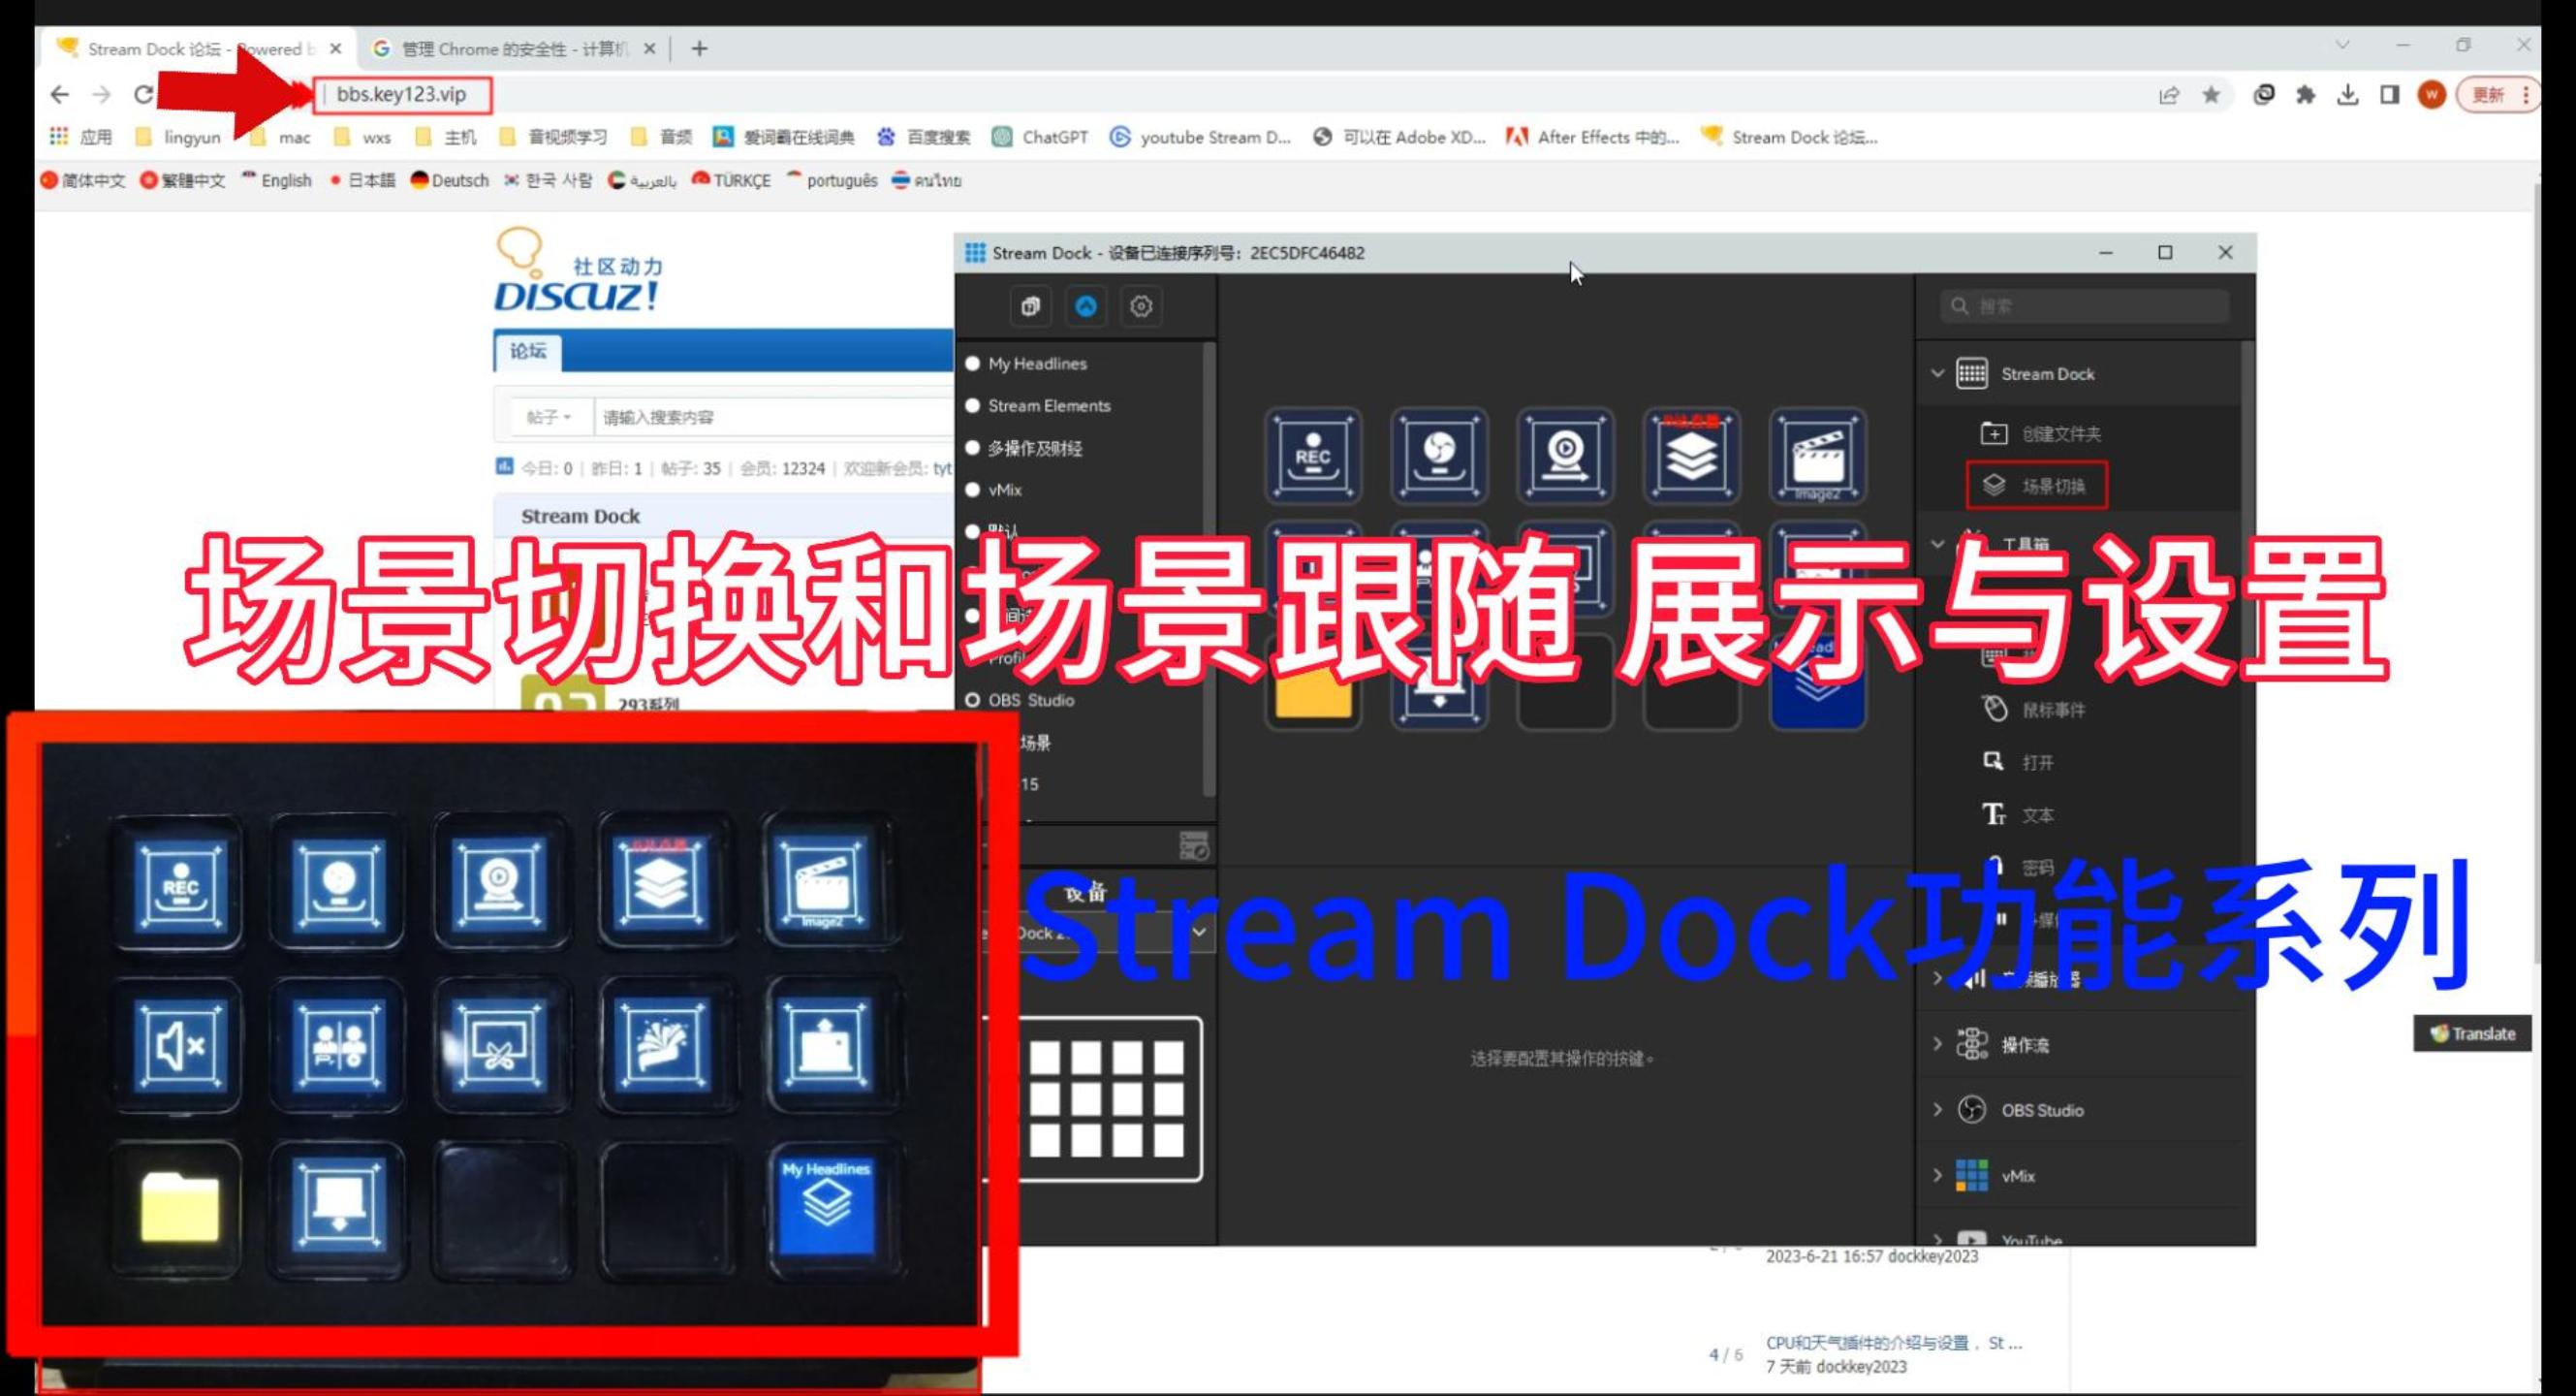
Task: Open the 百度搜索 bookmark
Action: tap(923, 137)
